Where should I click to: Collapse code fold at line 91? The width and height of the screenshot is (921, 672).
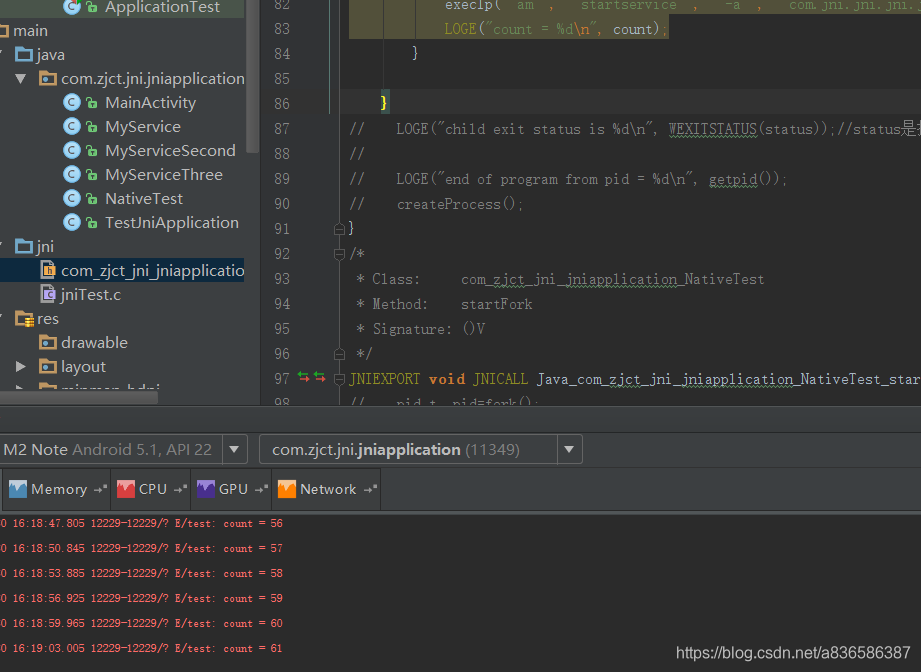pos(339,229)
